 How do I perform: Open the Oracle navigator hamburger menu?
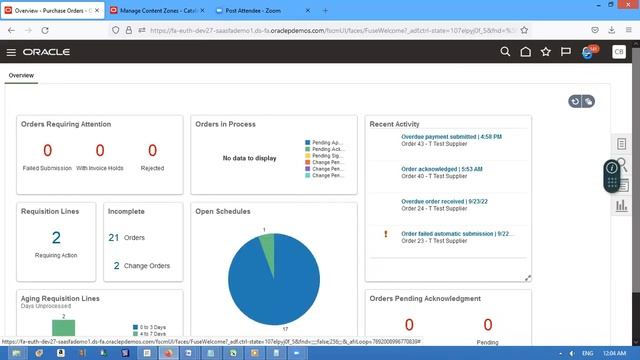pos(11,52)
